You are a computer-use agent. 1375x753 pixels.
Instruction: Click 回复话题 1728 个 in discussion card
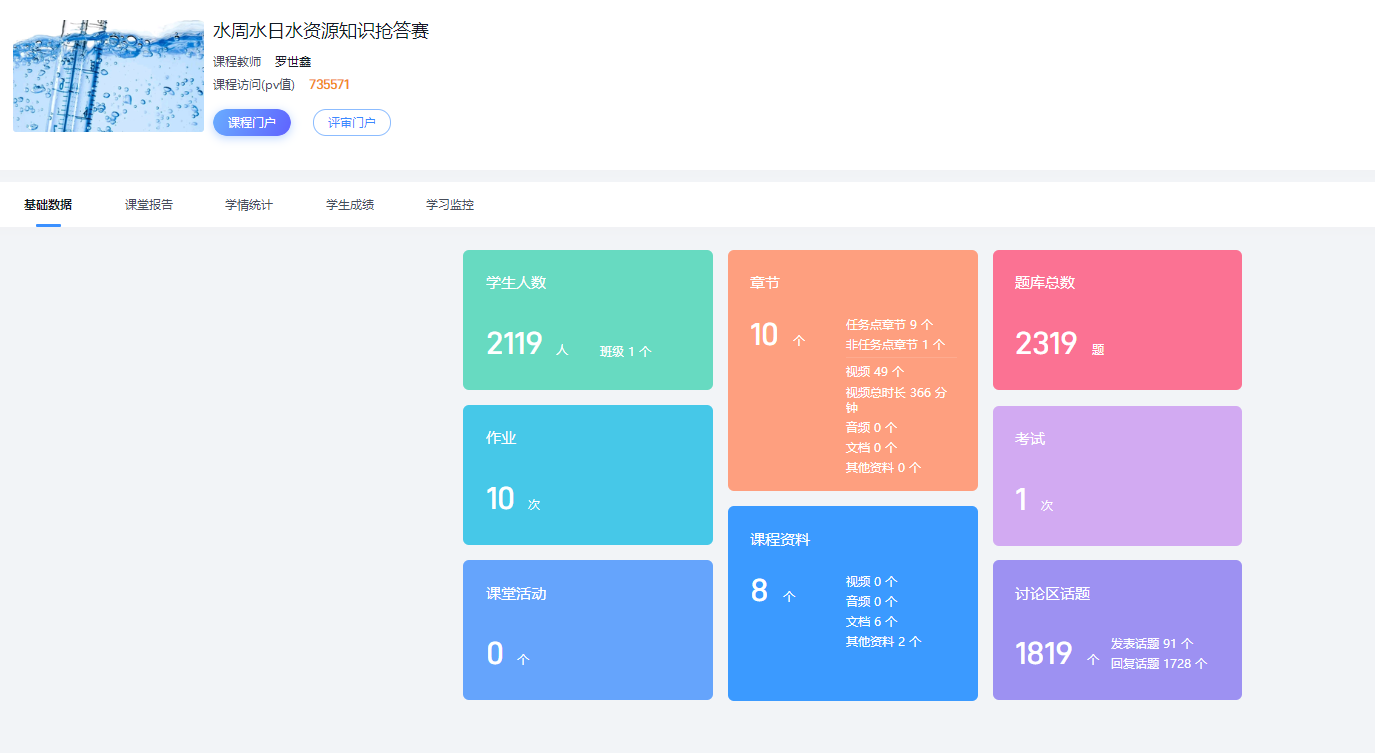[1158, 663]
